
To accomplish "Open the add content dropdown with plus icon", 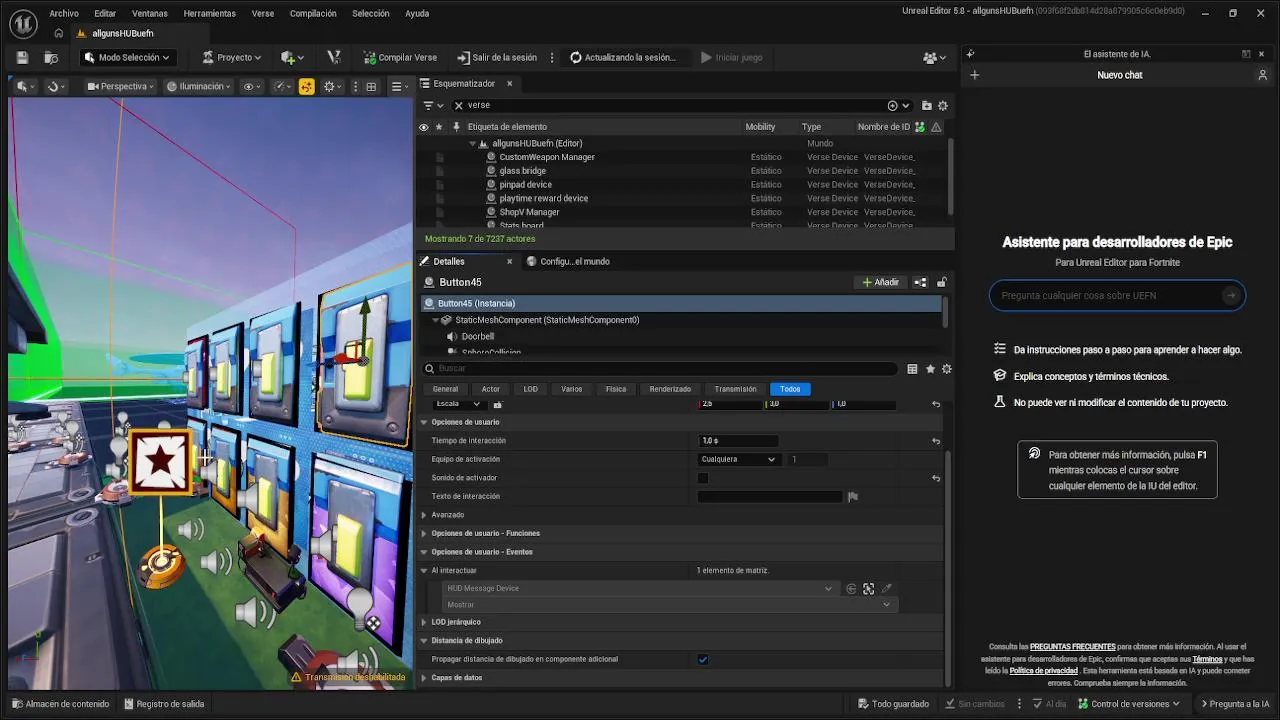I will (293, 57).
